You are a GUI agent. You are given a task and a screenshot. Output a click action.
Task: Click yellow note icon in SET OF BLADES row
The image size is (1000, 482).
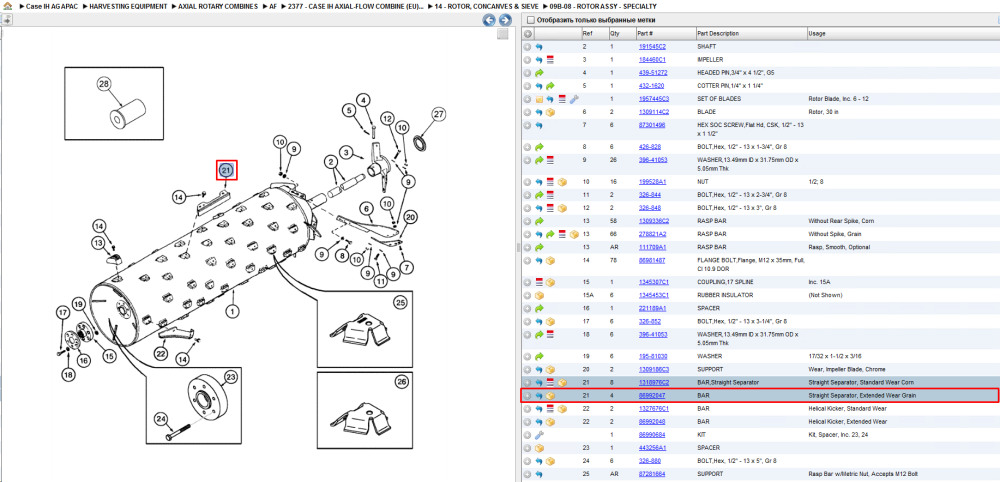click(x=539, y=99)
